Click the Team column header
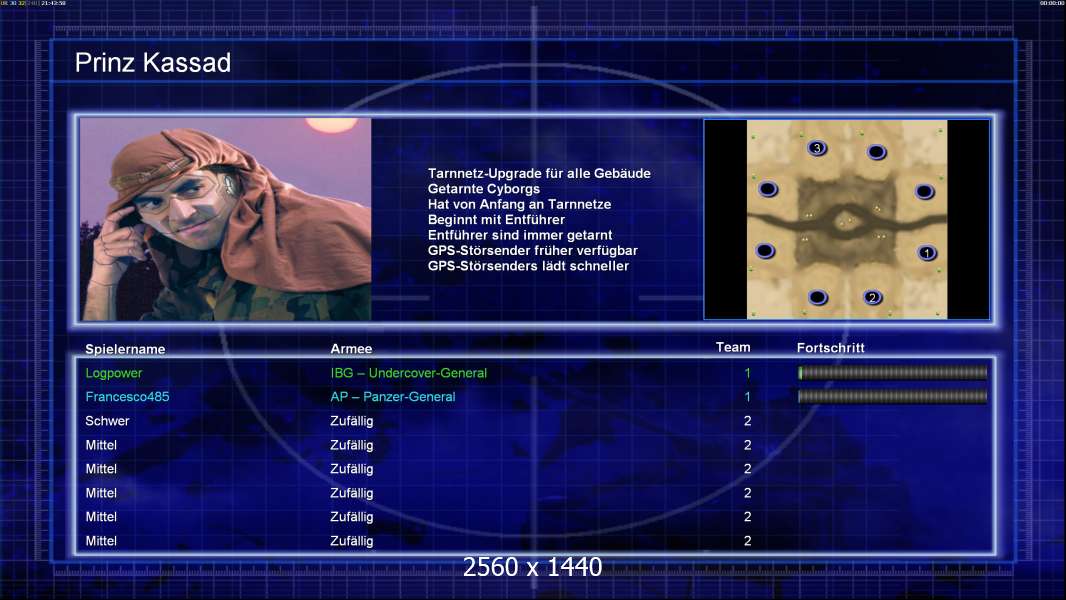The width and height of the screenshot is (1066, 600). 733,347
